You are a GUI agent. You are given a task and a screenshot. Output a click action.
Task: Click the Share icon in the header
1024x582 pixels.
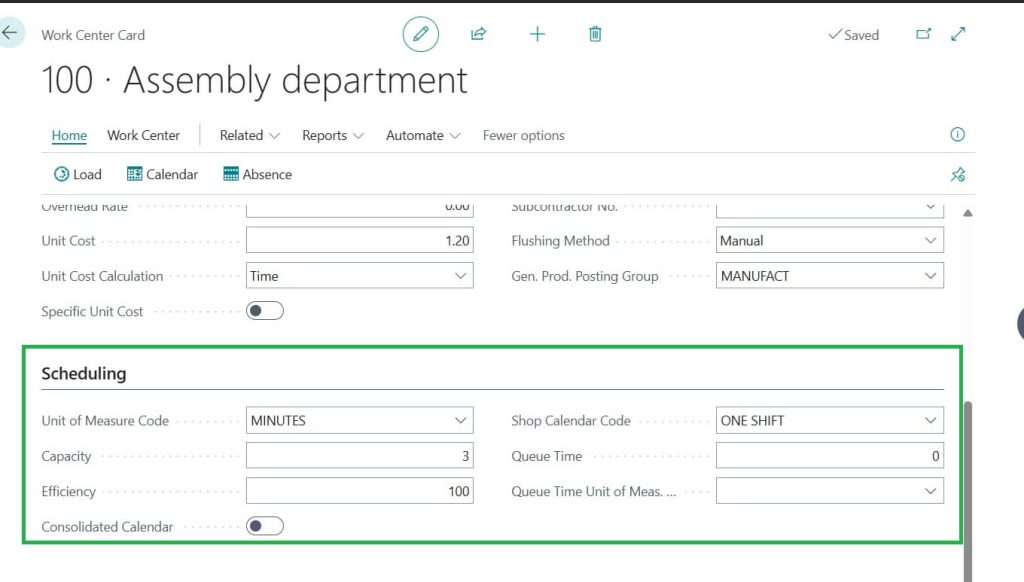coord(478,33)
